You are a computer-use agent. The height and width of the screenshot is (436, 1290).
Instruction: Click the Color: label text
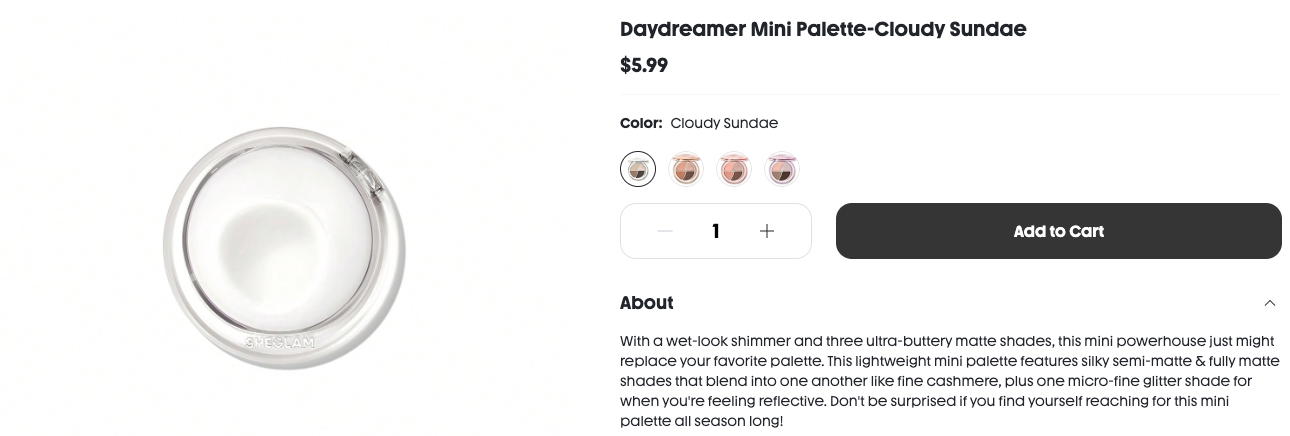point(641,123)
